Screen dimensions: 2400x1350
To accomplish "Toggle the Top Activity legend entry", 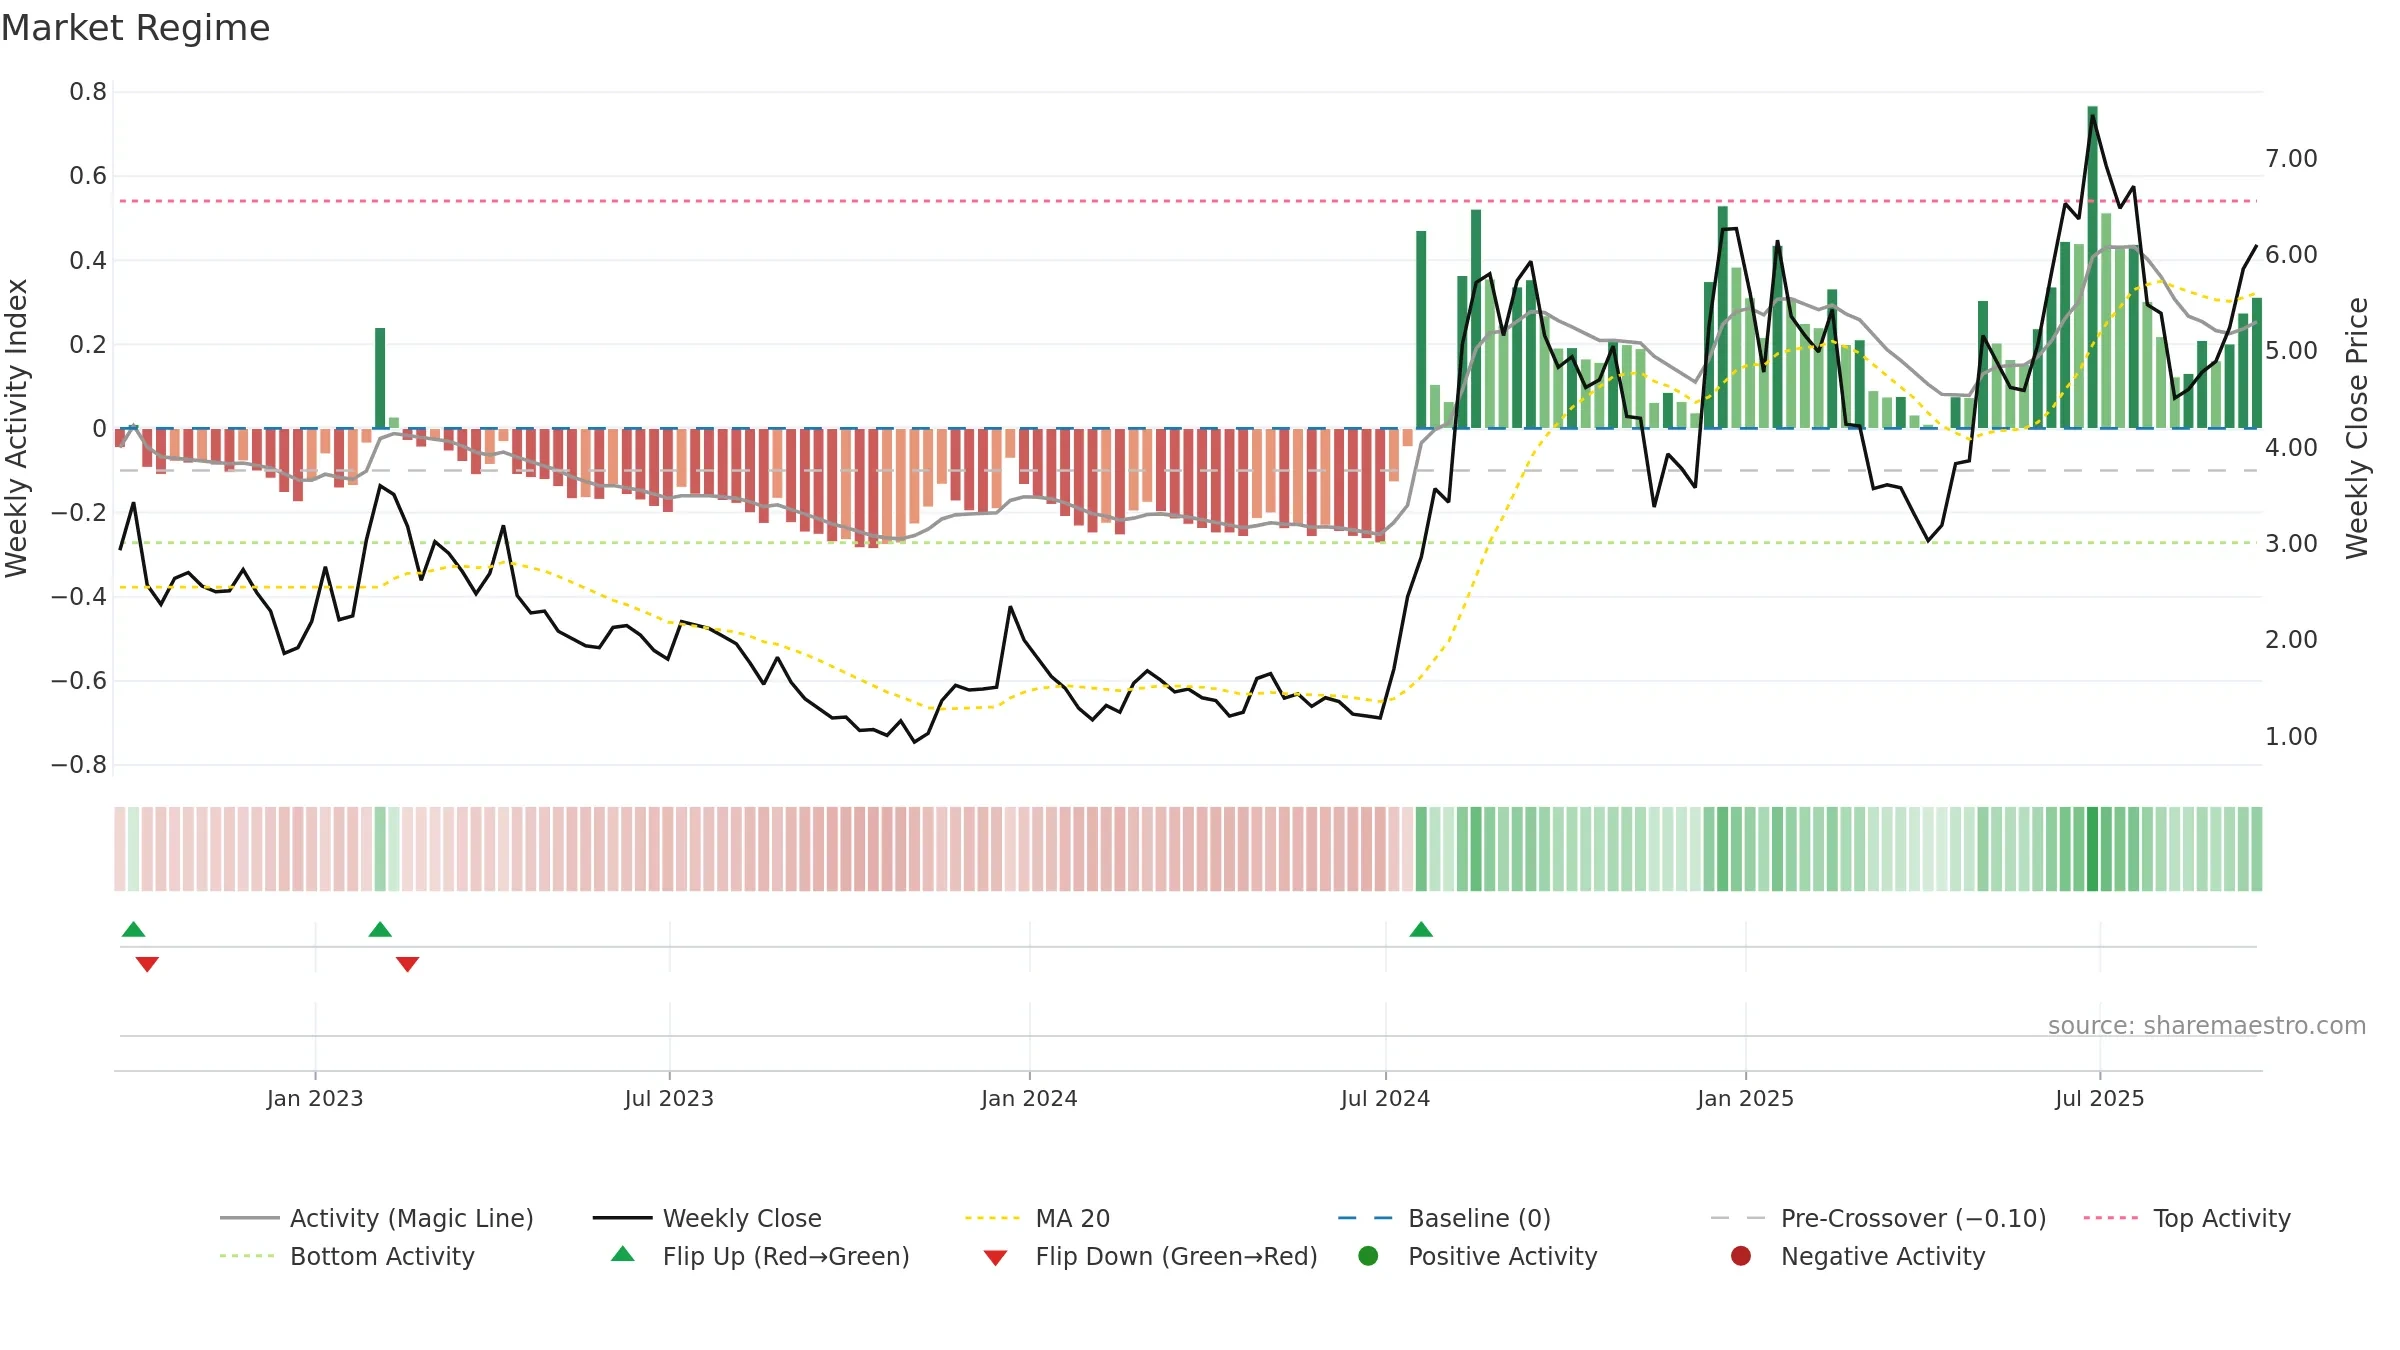I will coord(2187,1218).
